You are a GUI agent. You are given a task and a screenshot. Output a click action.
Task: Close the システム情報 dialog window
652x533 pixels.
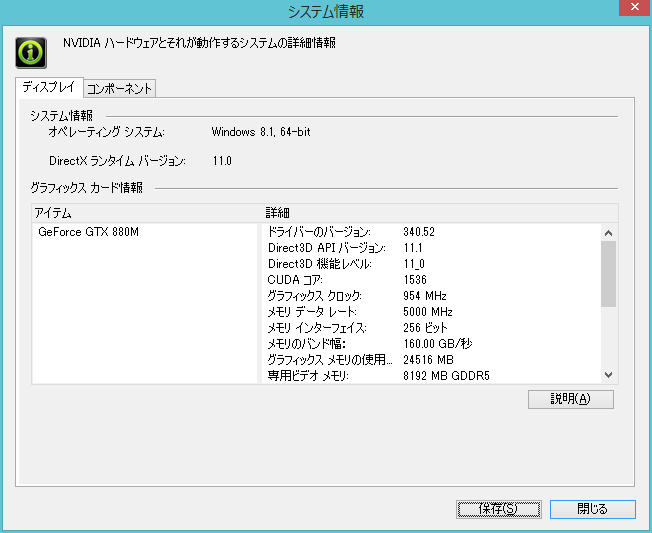click(x=635, y=7)
